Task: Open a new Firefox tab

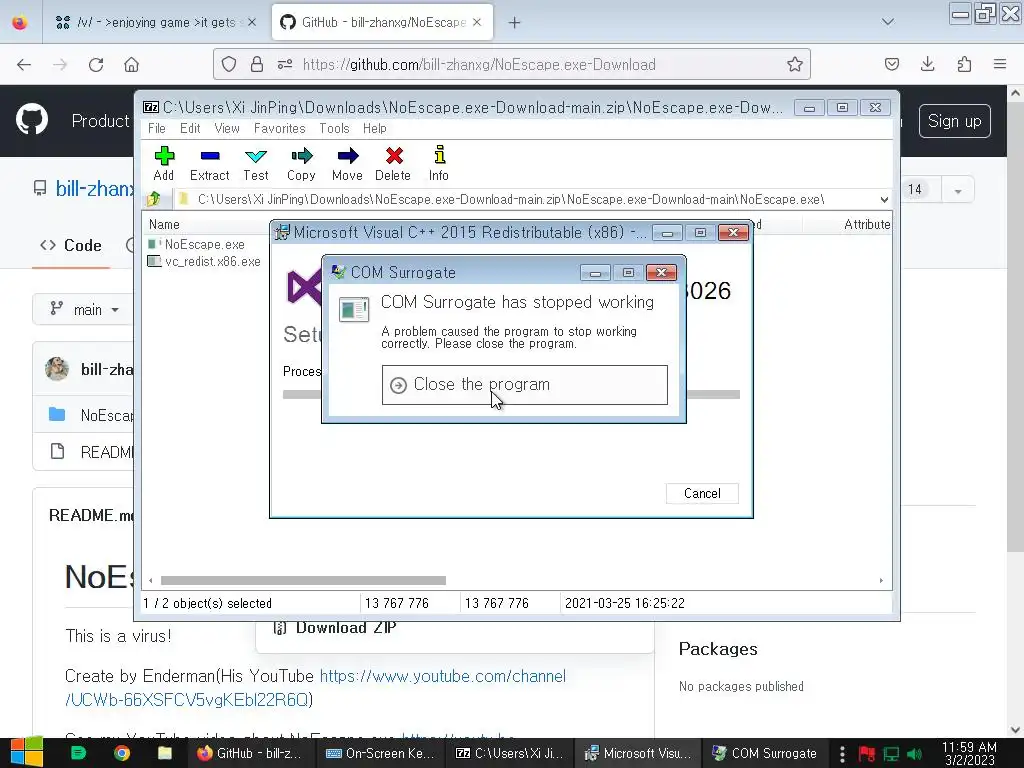Action: coord(515,22)
